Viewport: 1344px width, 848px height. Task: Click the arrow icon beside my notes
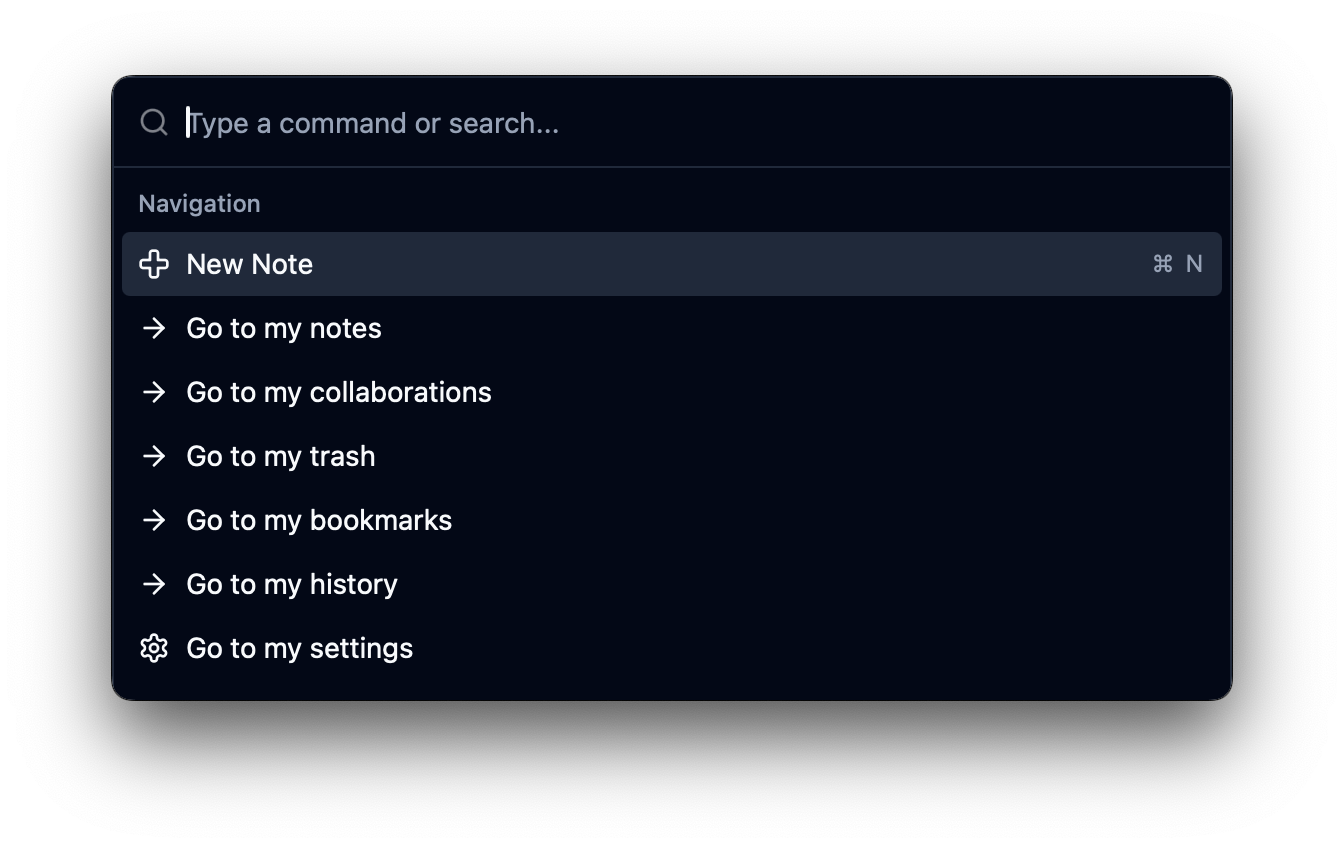154,328
